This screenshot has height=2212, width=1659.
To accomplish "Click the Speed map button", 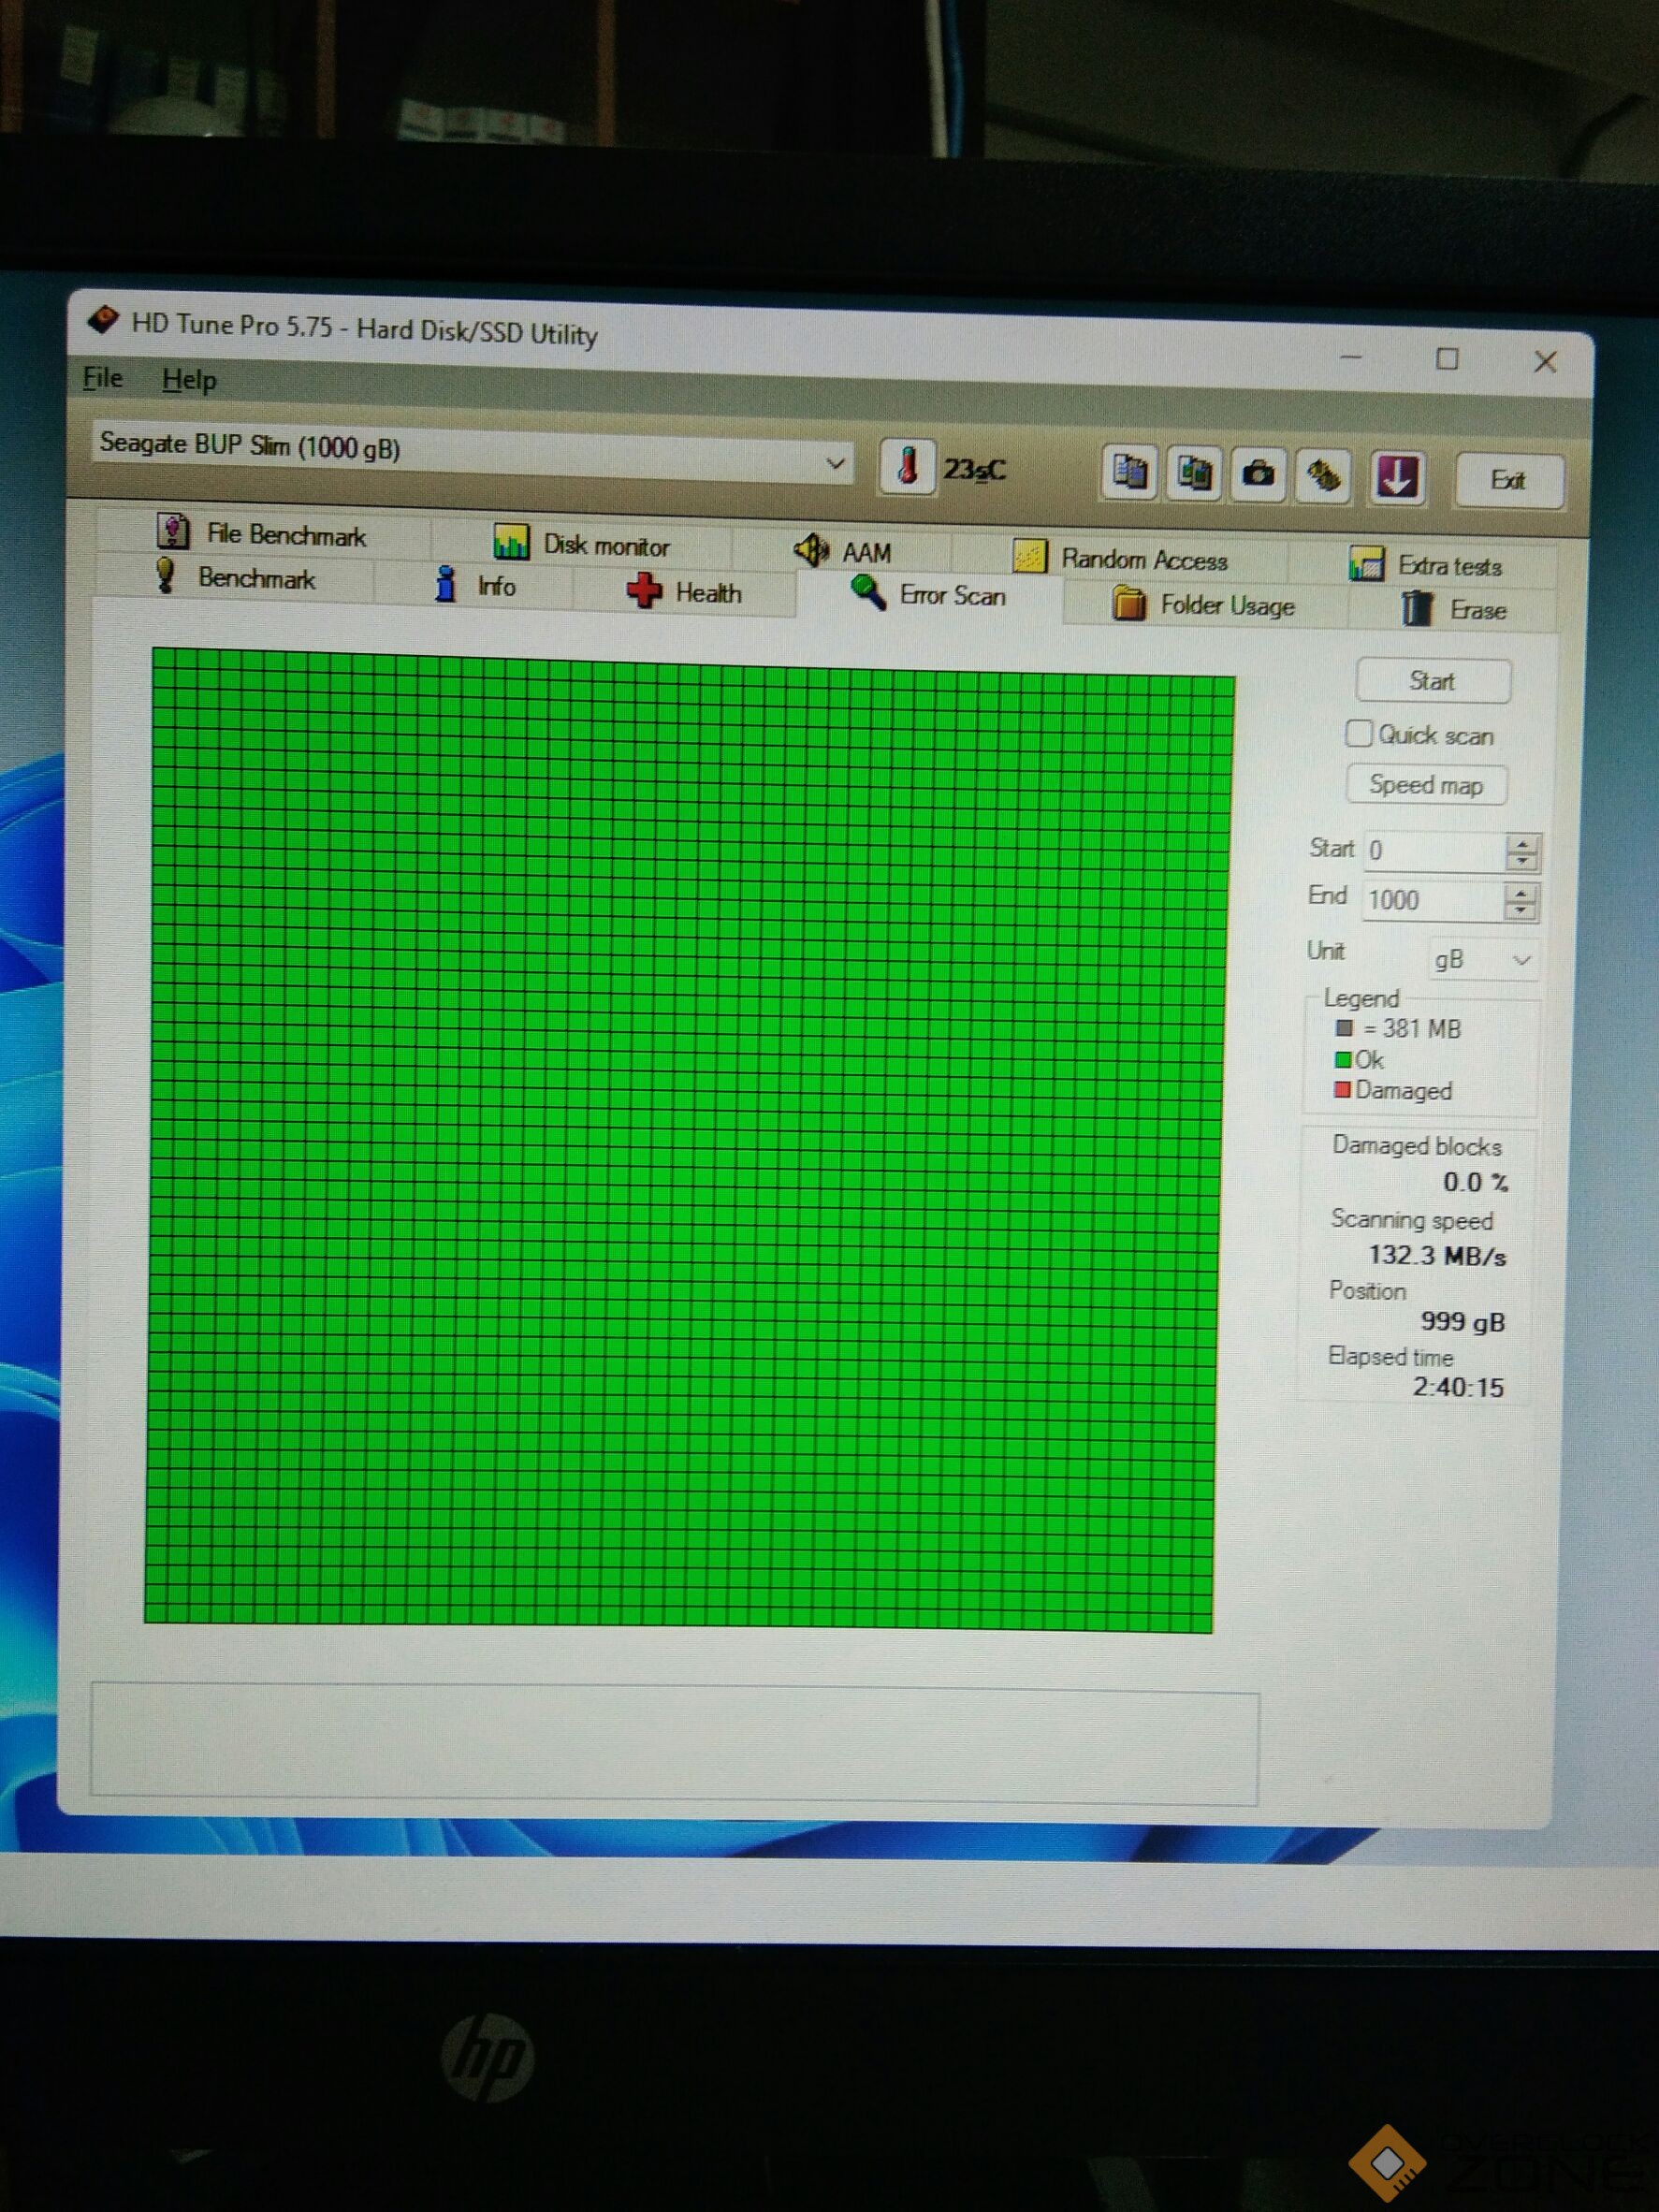I will tap(1426, 785).
